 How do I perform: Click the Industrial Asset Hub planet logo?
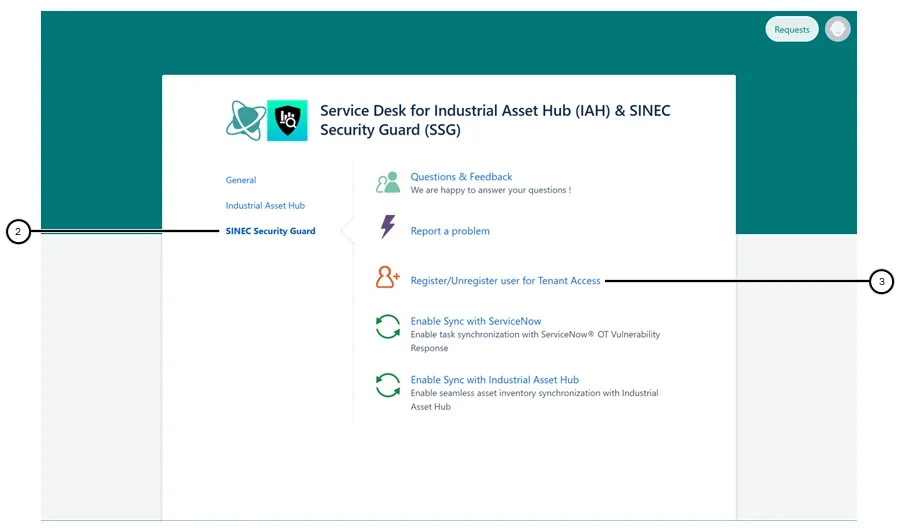[x=245, y=120]
